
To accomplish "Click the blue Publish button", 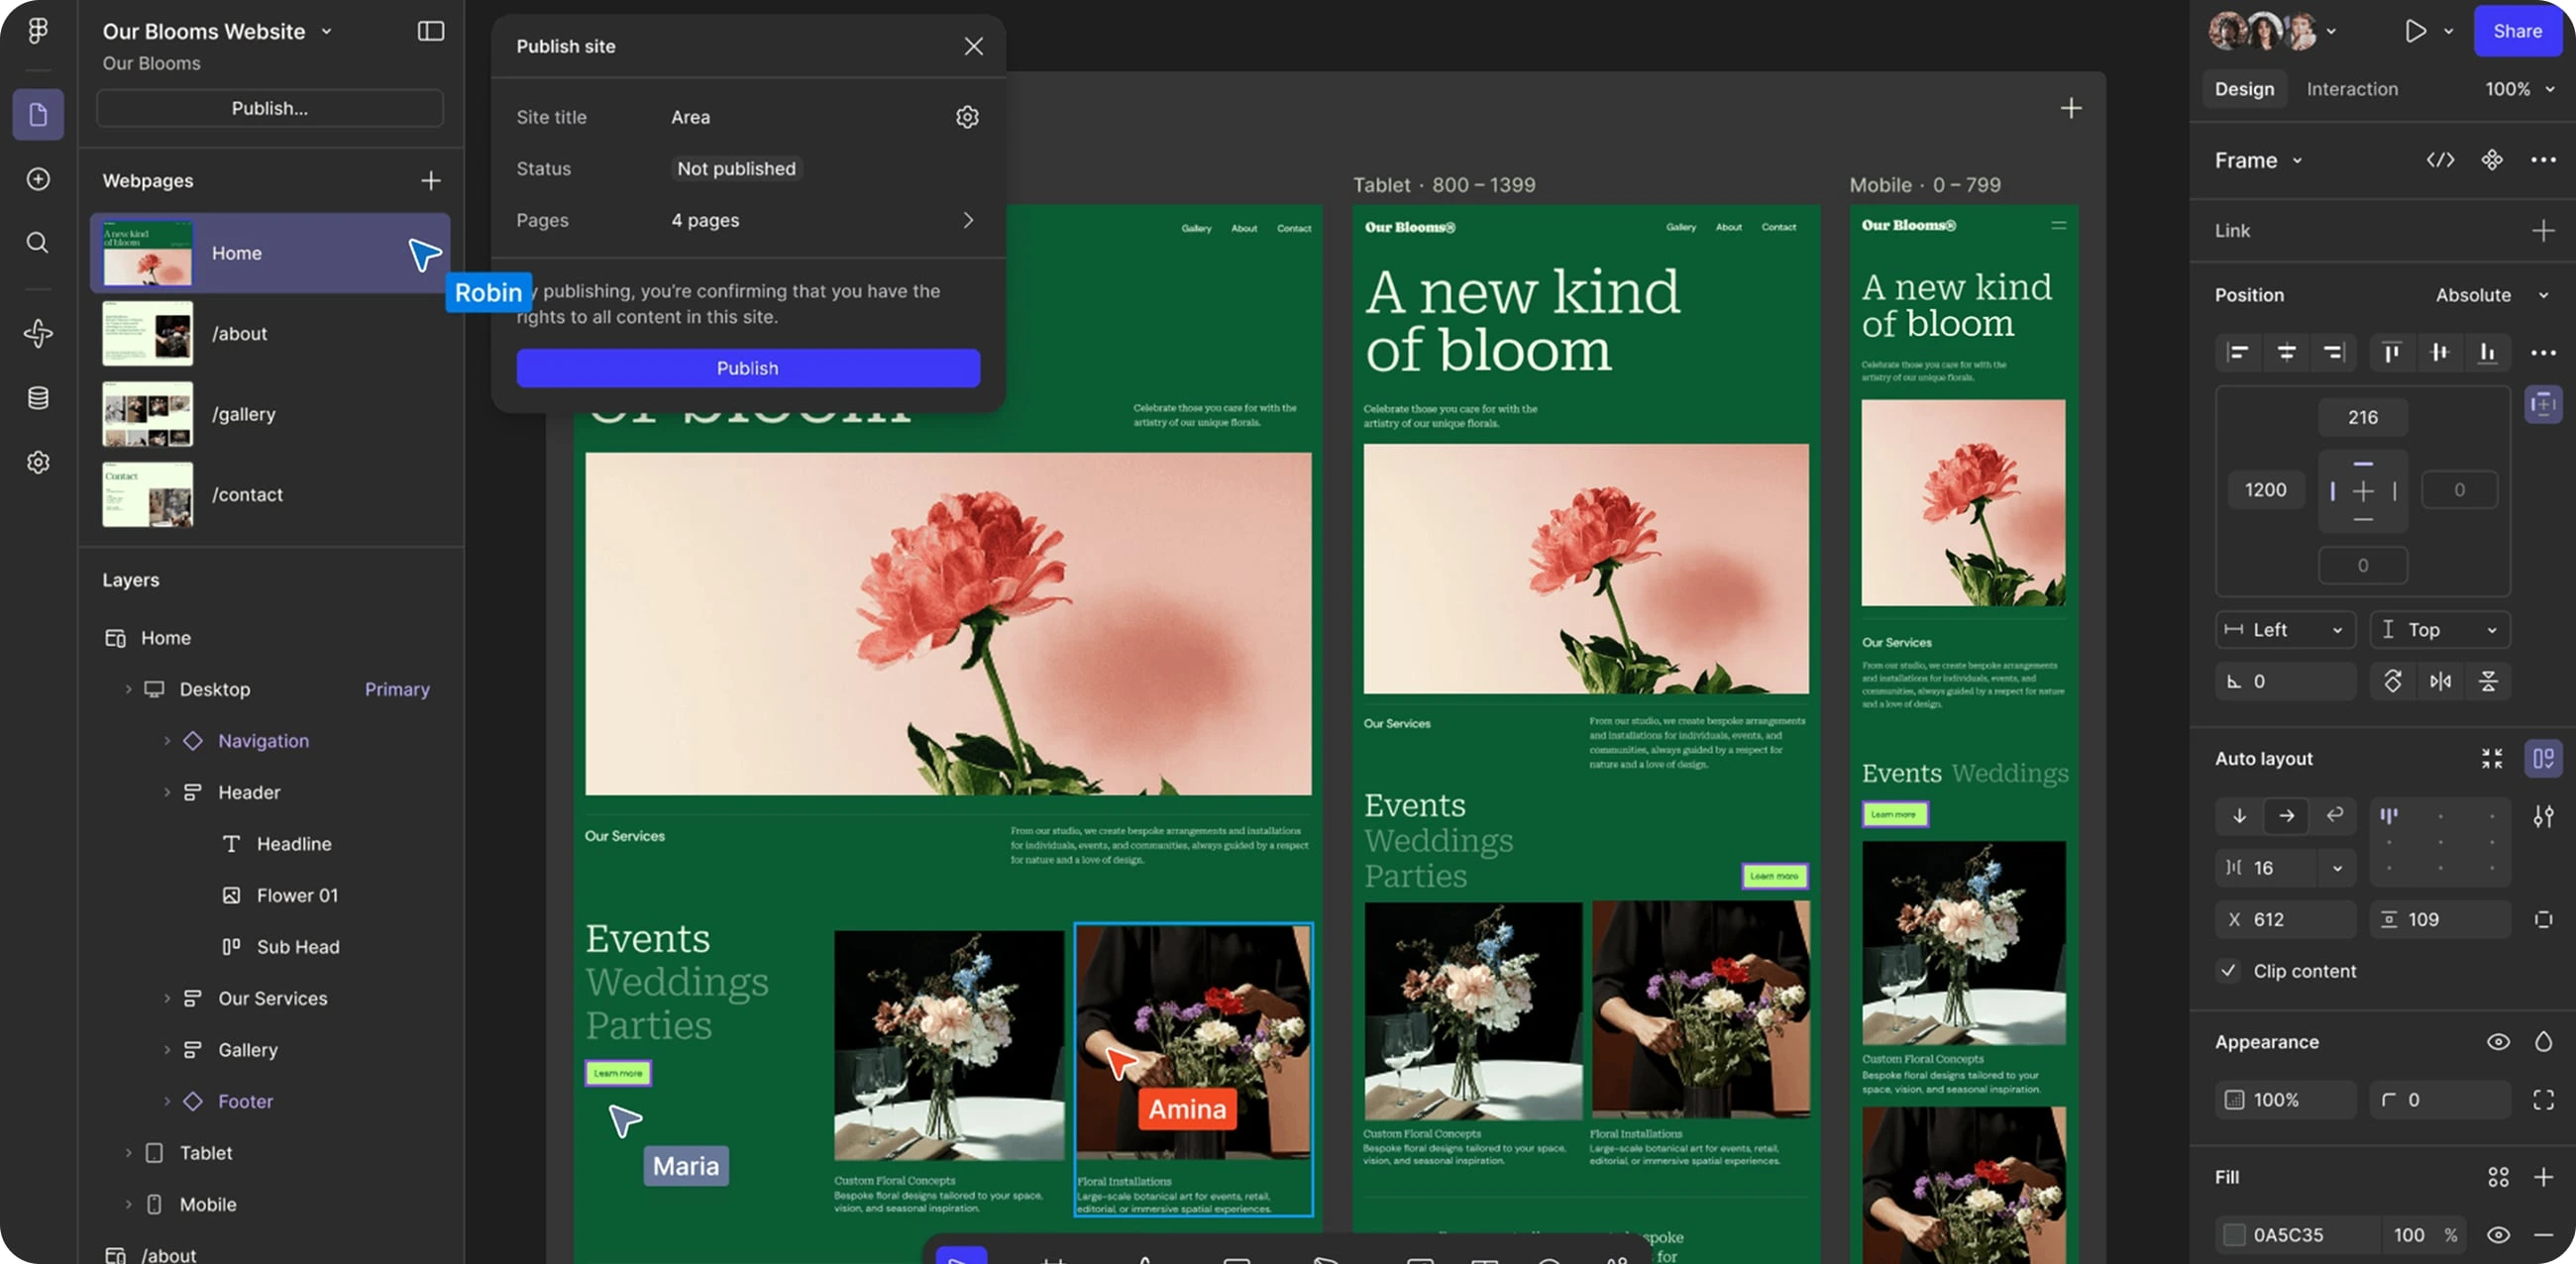I will 747,368.
